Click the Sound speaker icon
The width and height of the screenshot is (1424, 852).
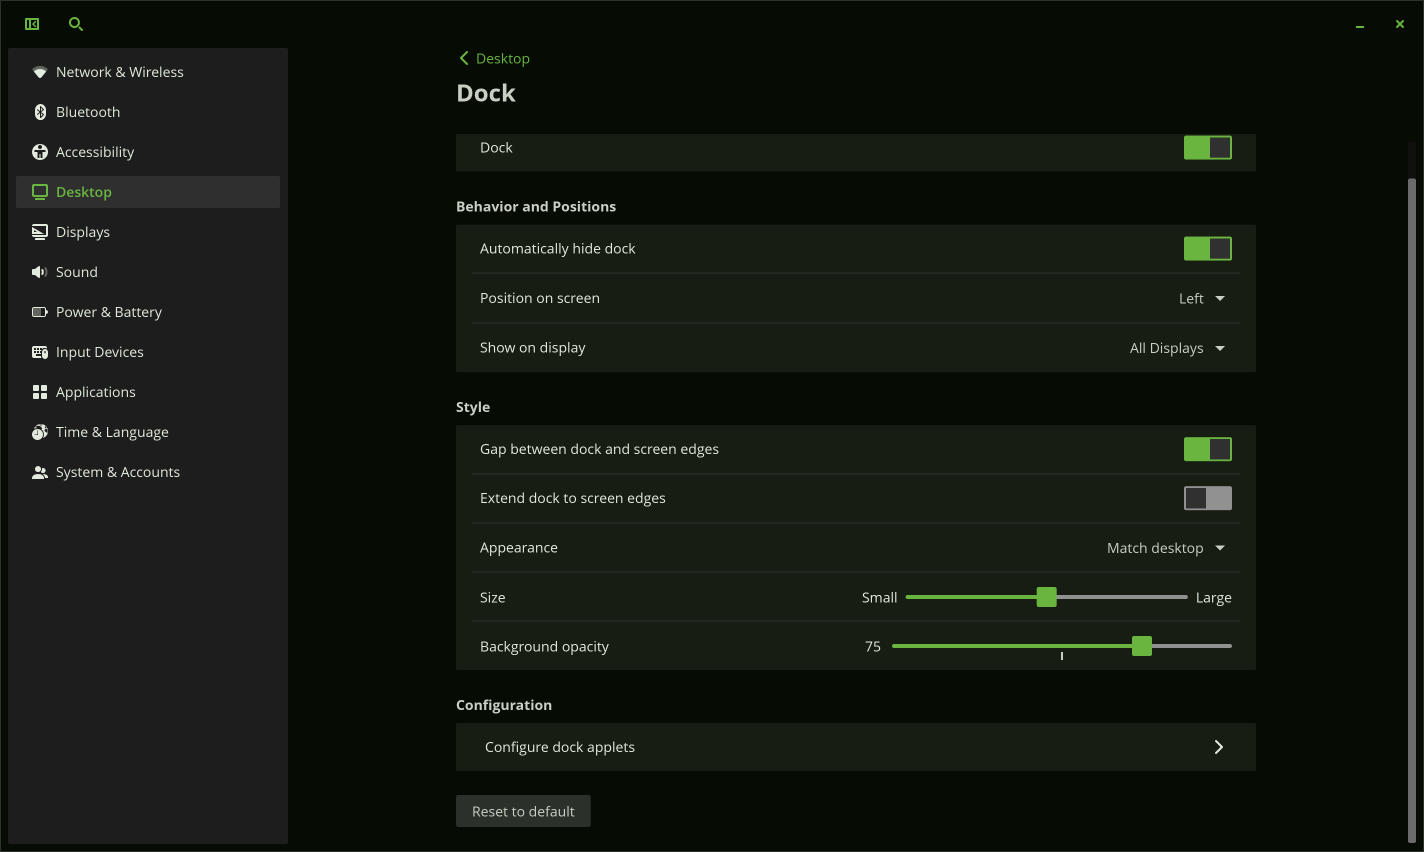coord(40,272)
